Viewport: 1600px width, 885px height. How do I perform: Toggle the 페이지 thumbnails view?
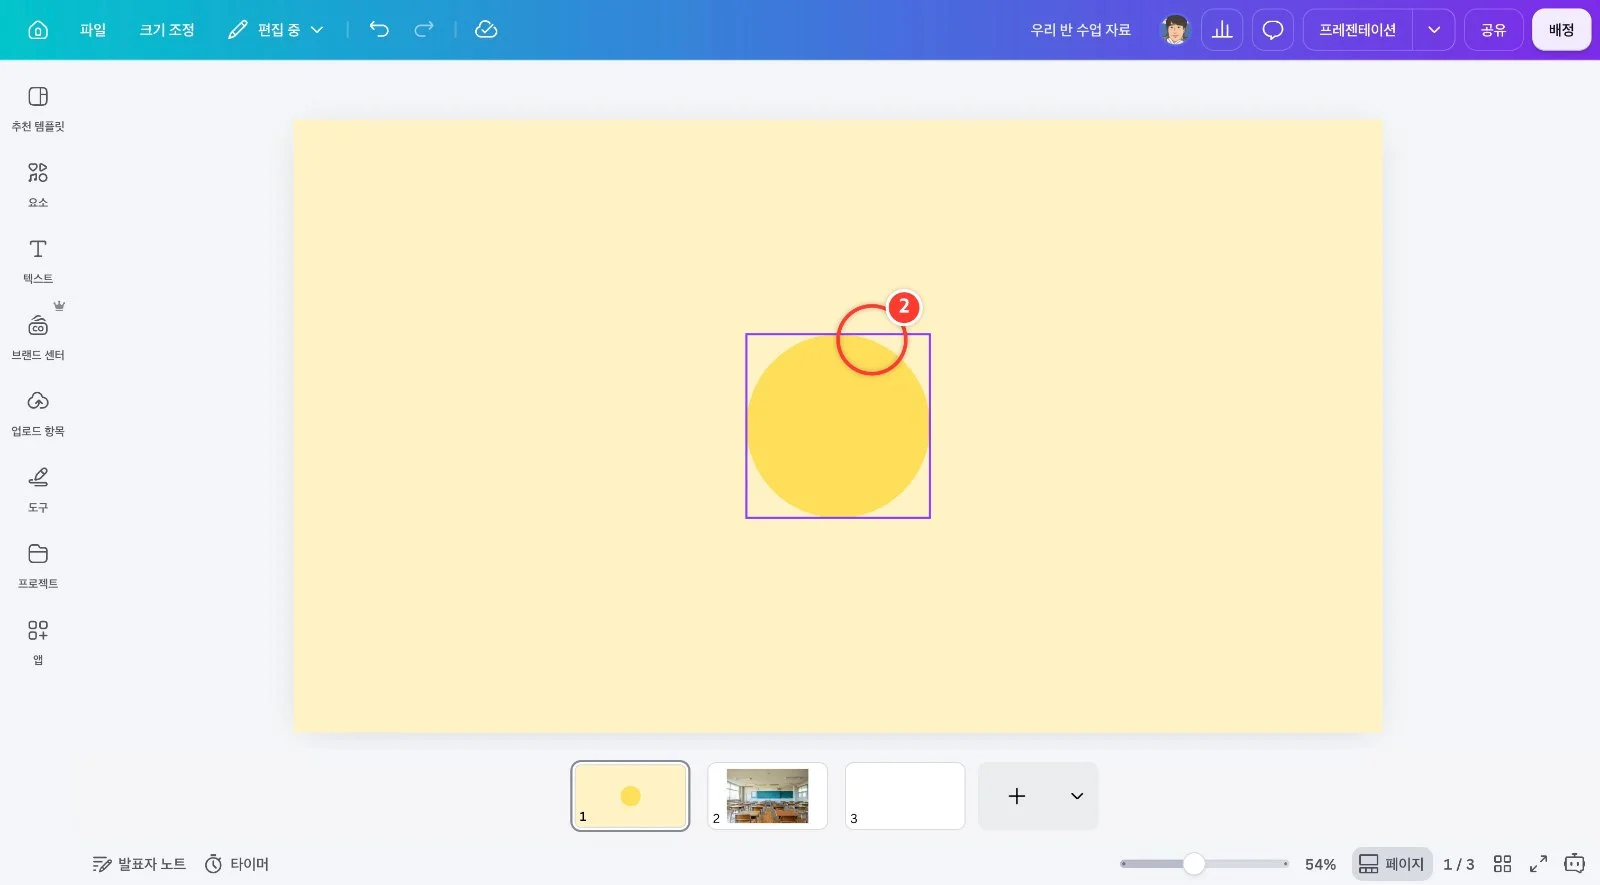pyautogui.click(x=1392, y=864)
